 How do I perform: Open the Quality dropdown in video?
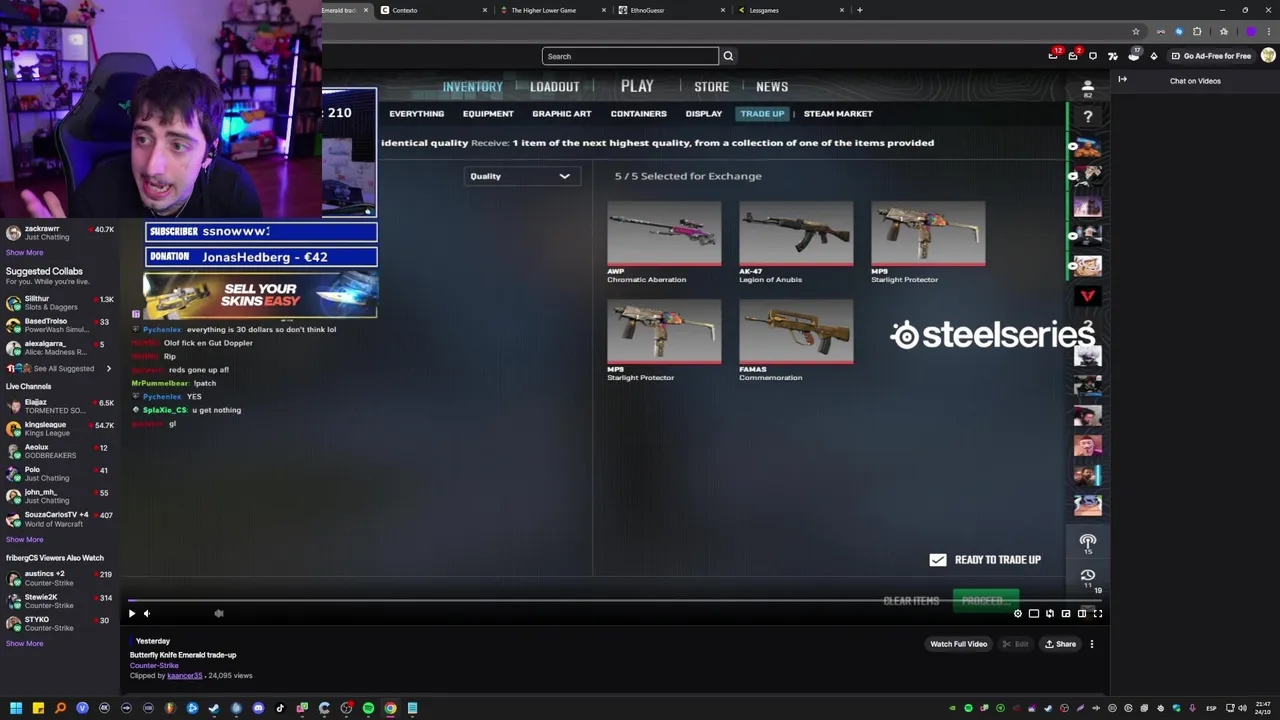(521, 176)
